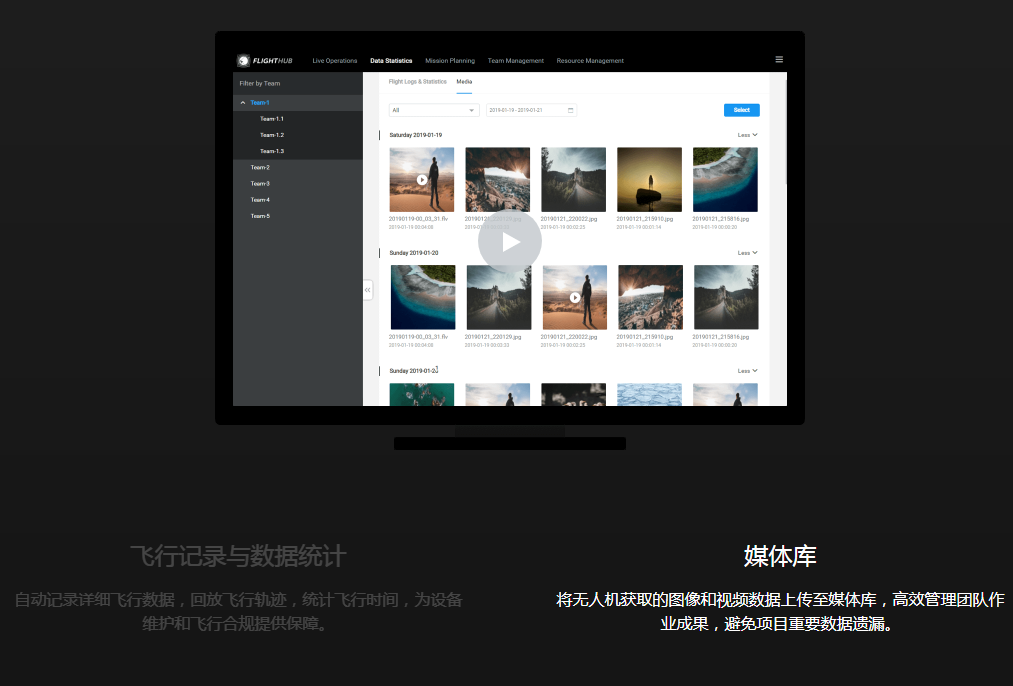Open Resource Management

point(590,61)
